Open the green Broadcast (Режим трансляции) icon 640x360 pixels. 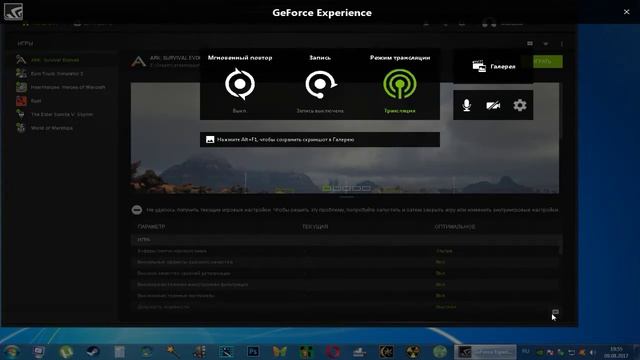tap(400, 84)
